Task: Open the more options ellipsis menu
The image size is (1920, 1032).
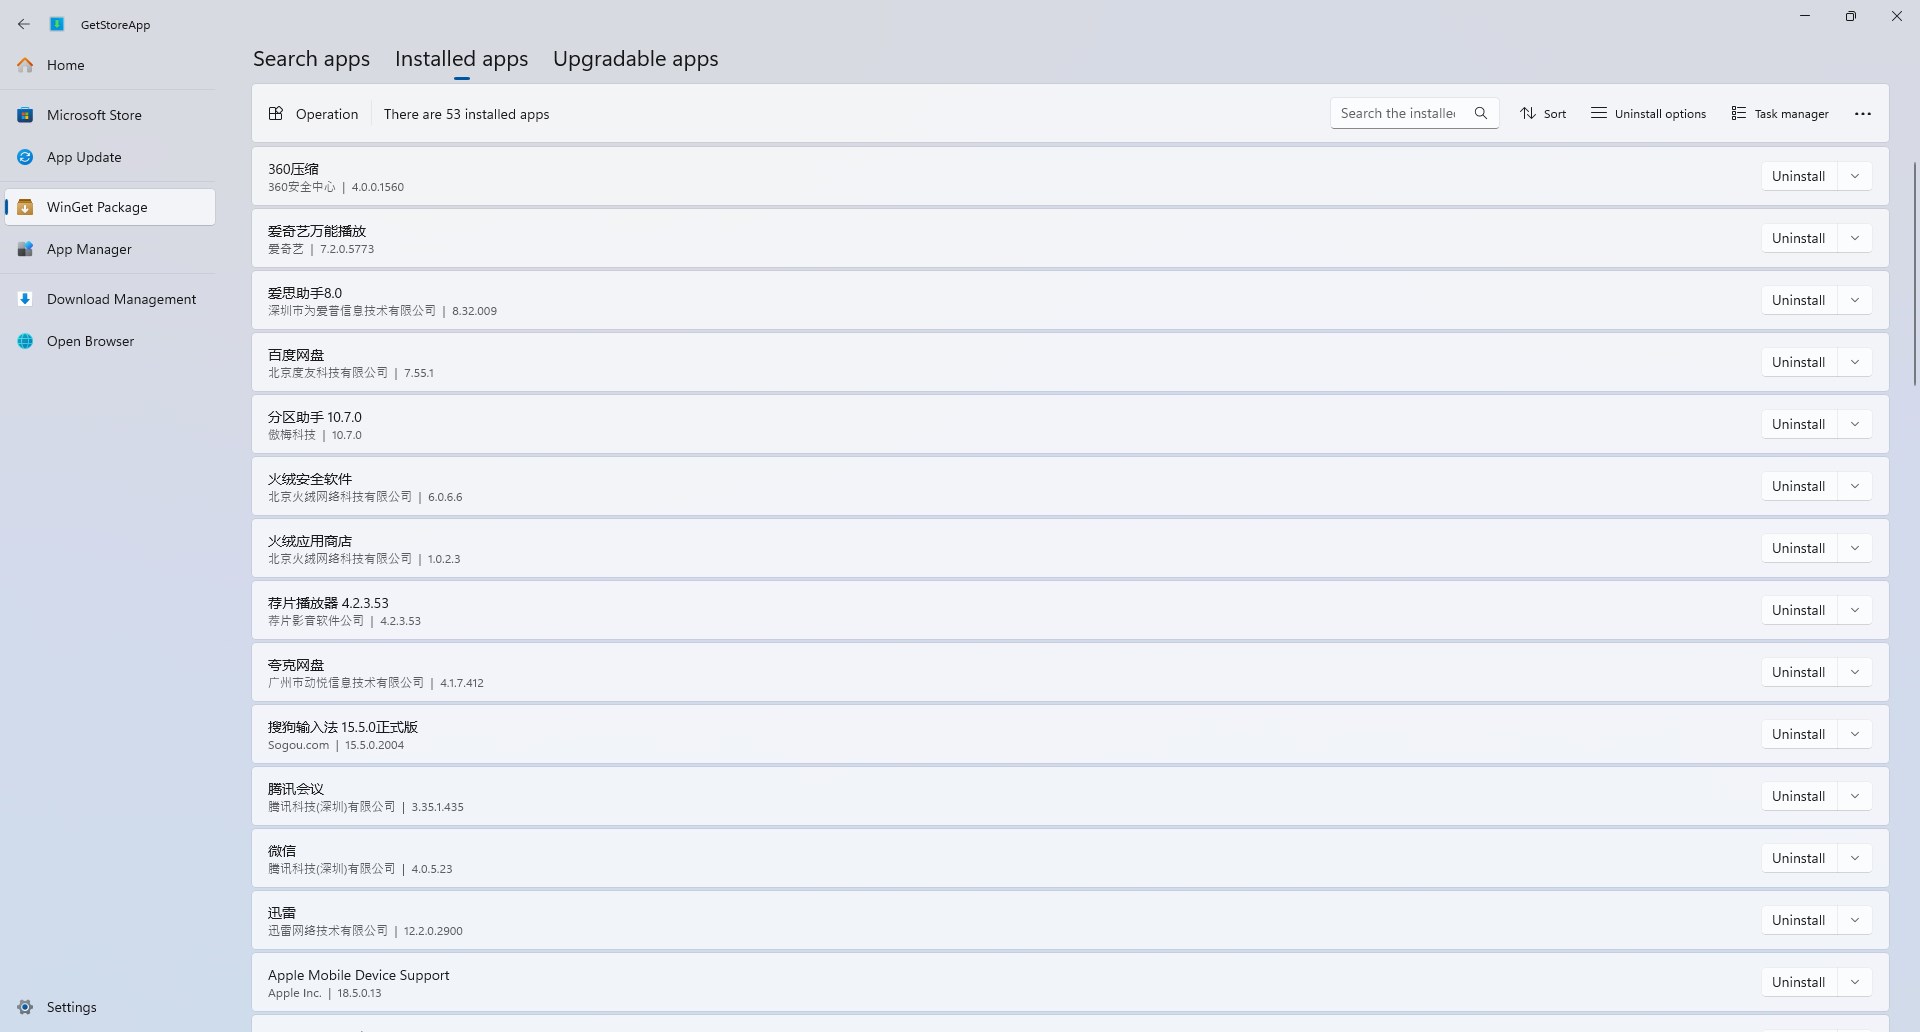Action: click(x=1863, y=114)
